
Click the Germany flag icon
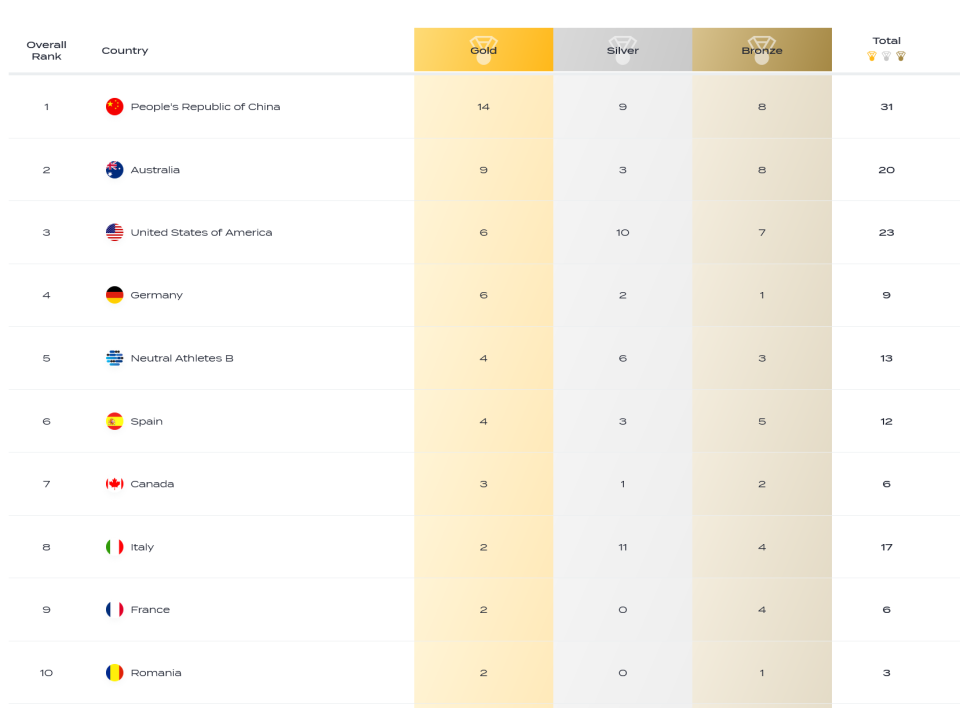114,295
